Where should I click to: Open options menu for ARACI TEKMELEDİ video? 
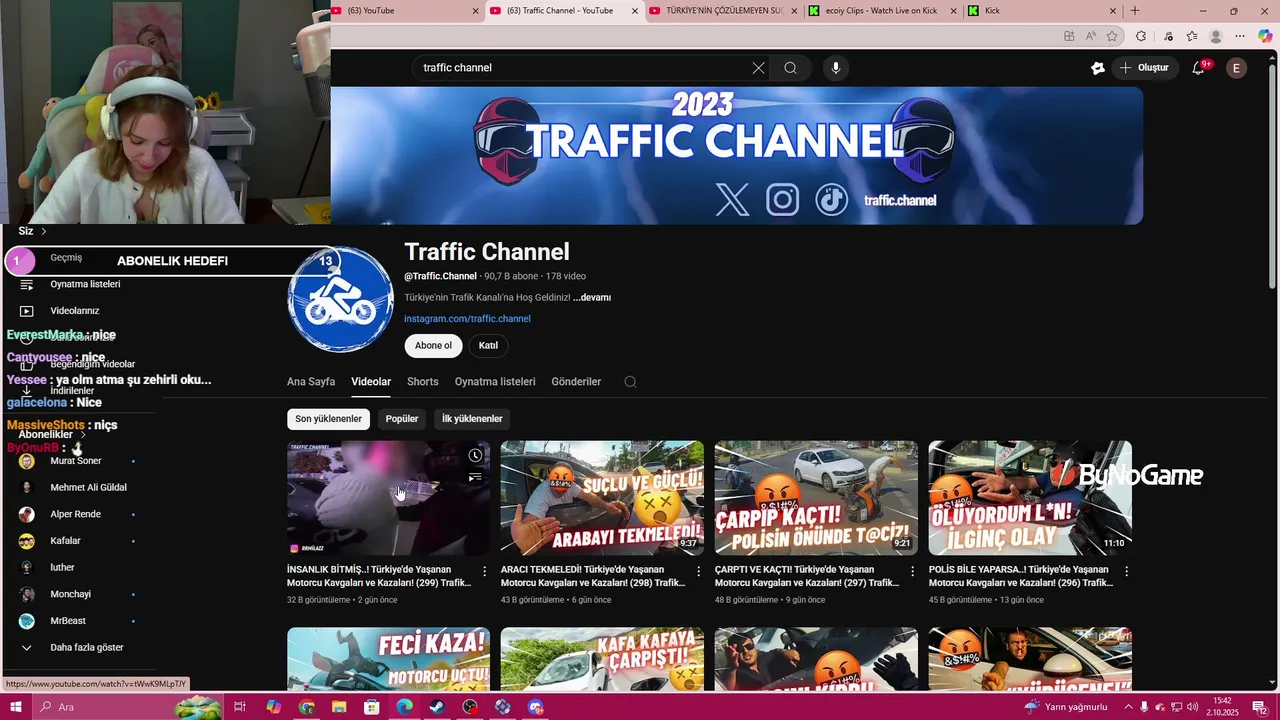pos(698,571)
